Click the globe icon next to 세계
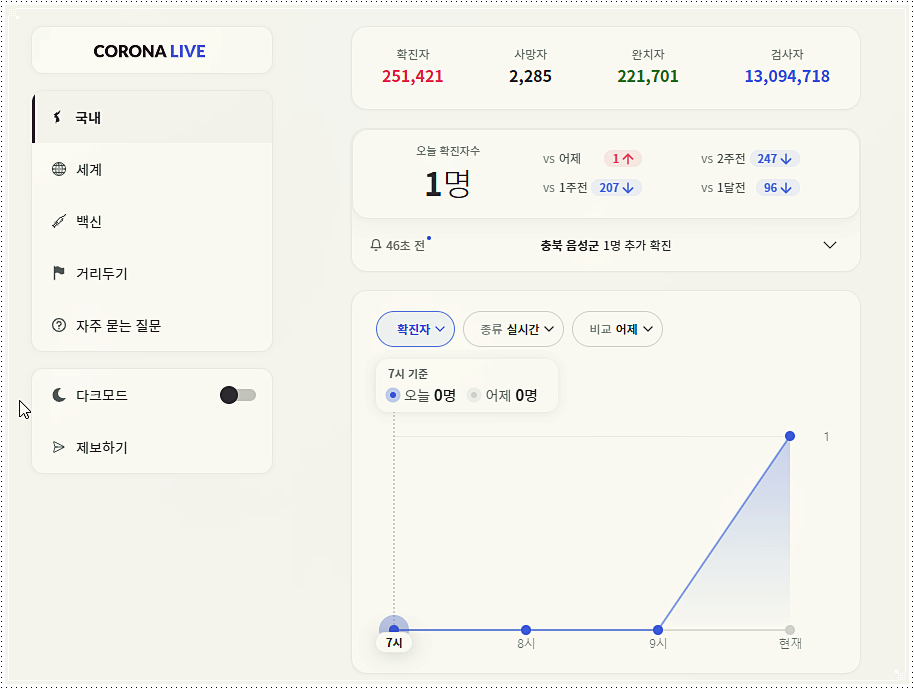914x689 pixels. coord(59,169)
